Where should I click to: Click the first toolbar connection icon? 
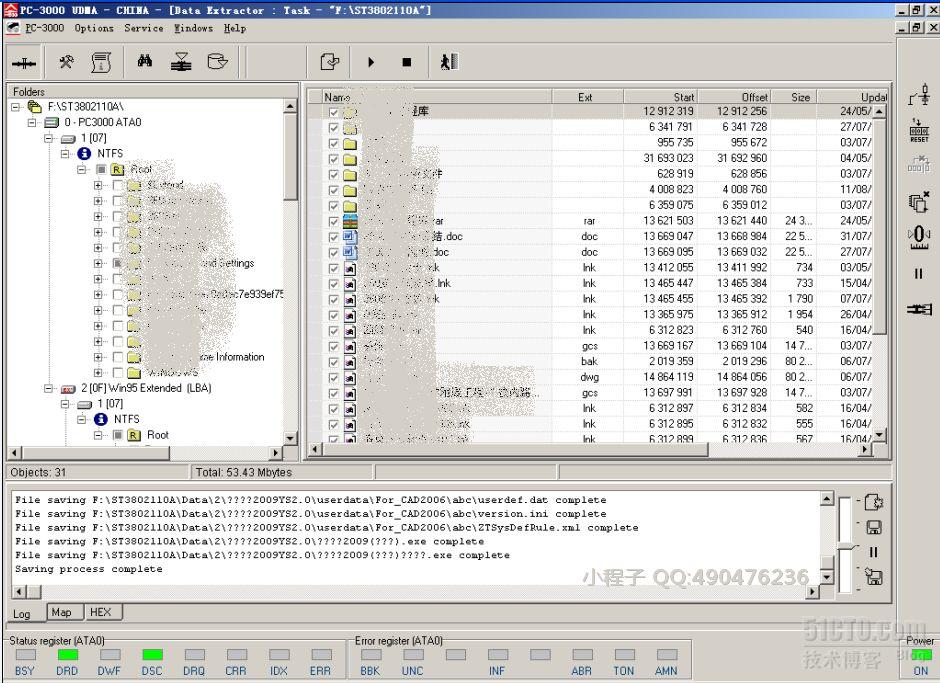pyautogui.click(x=24, y=62)
